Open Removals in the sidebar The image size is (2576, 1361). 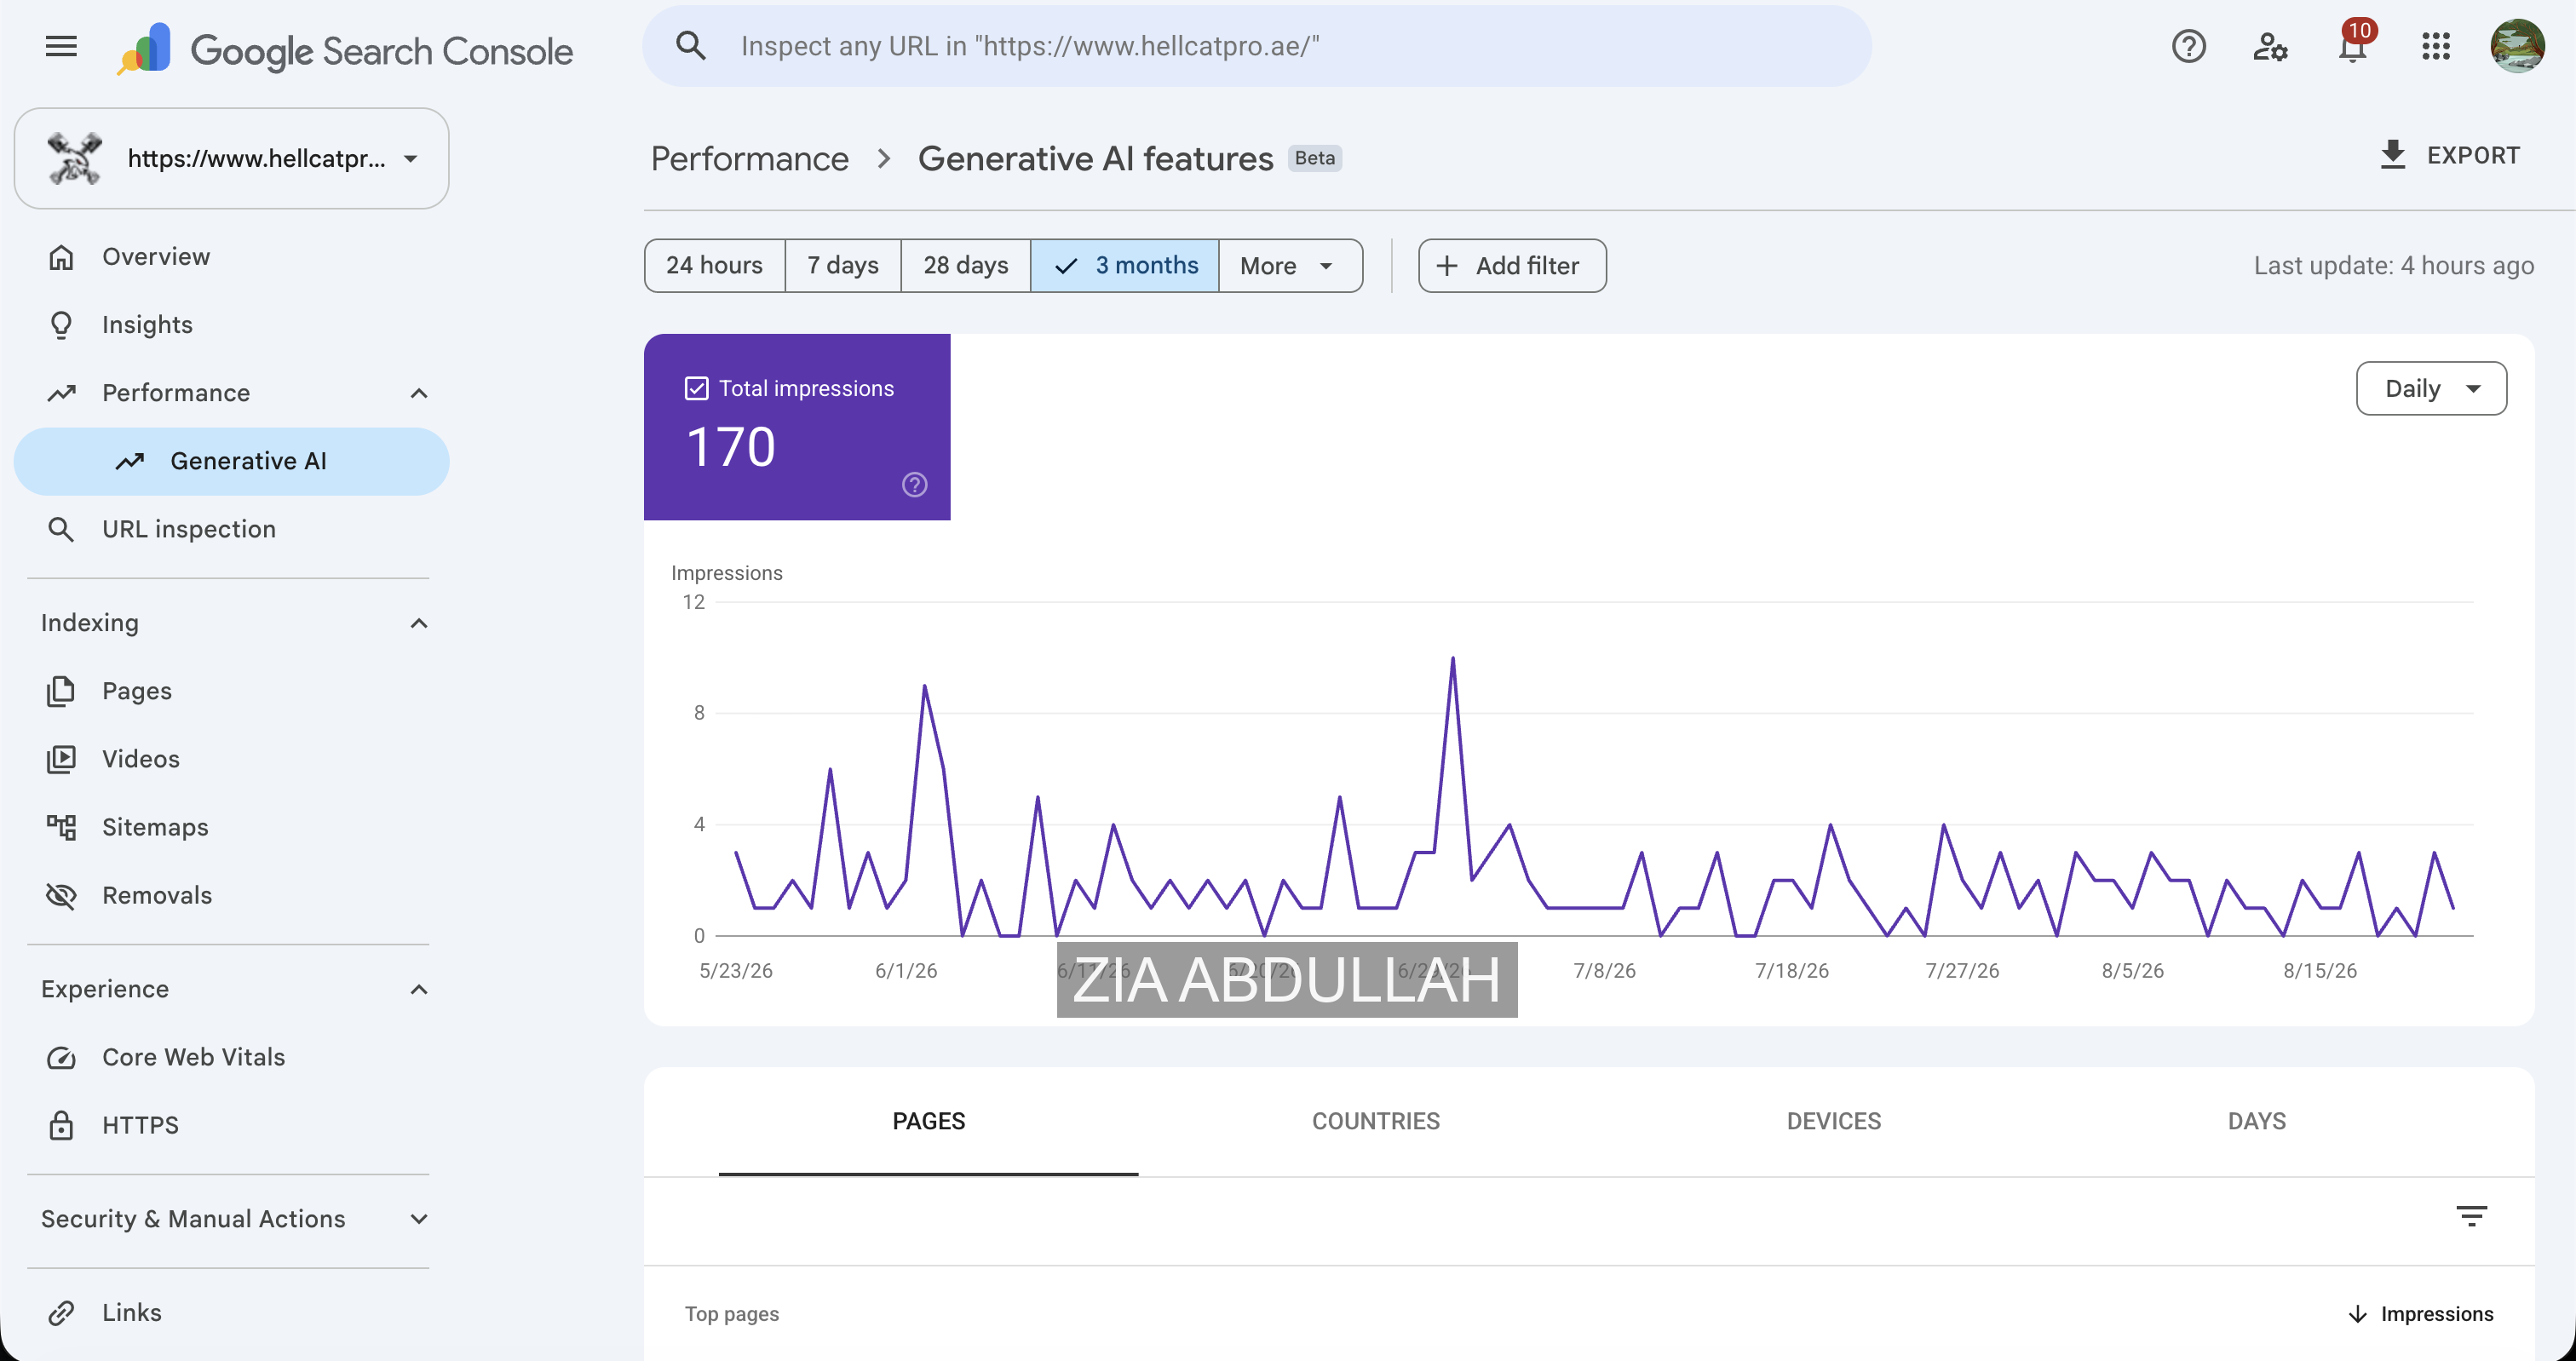point(231,895)
